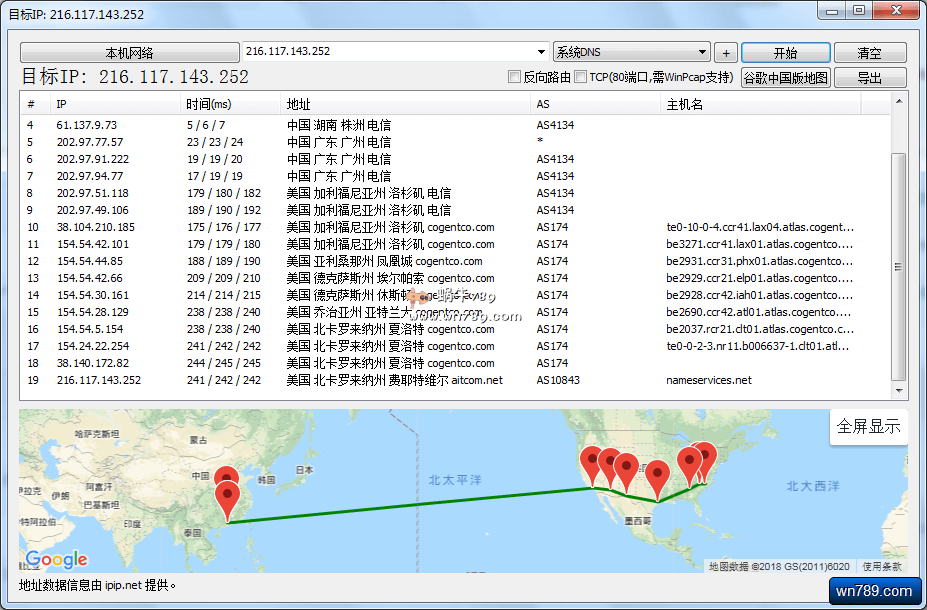927x610 pixels.
Task: Click the address 美国 德克萨斯州 埃尔帕索 cogentco.com
Action: coord(390,278)
